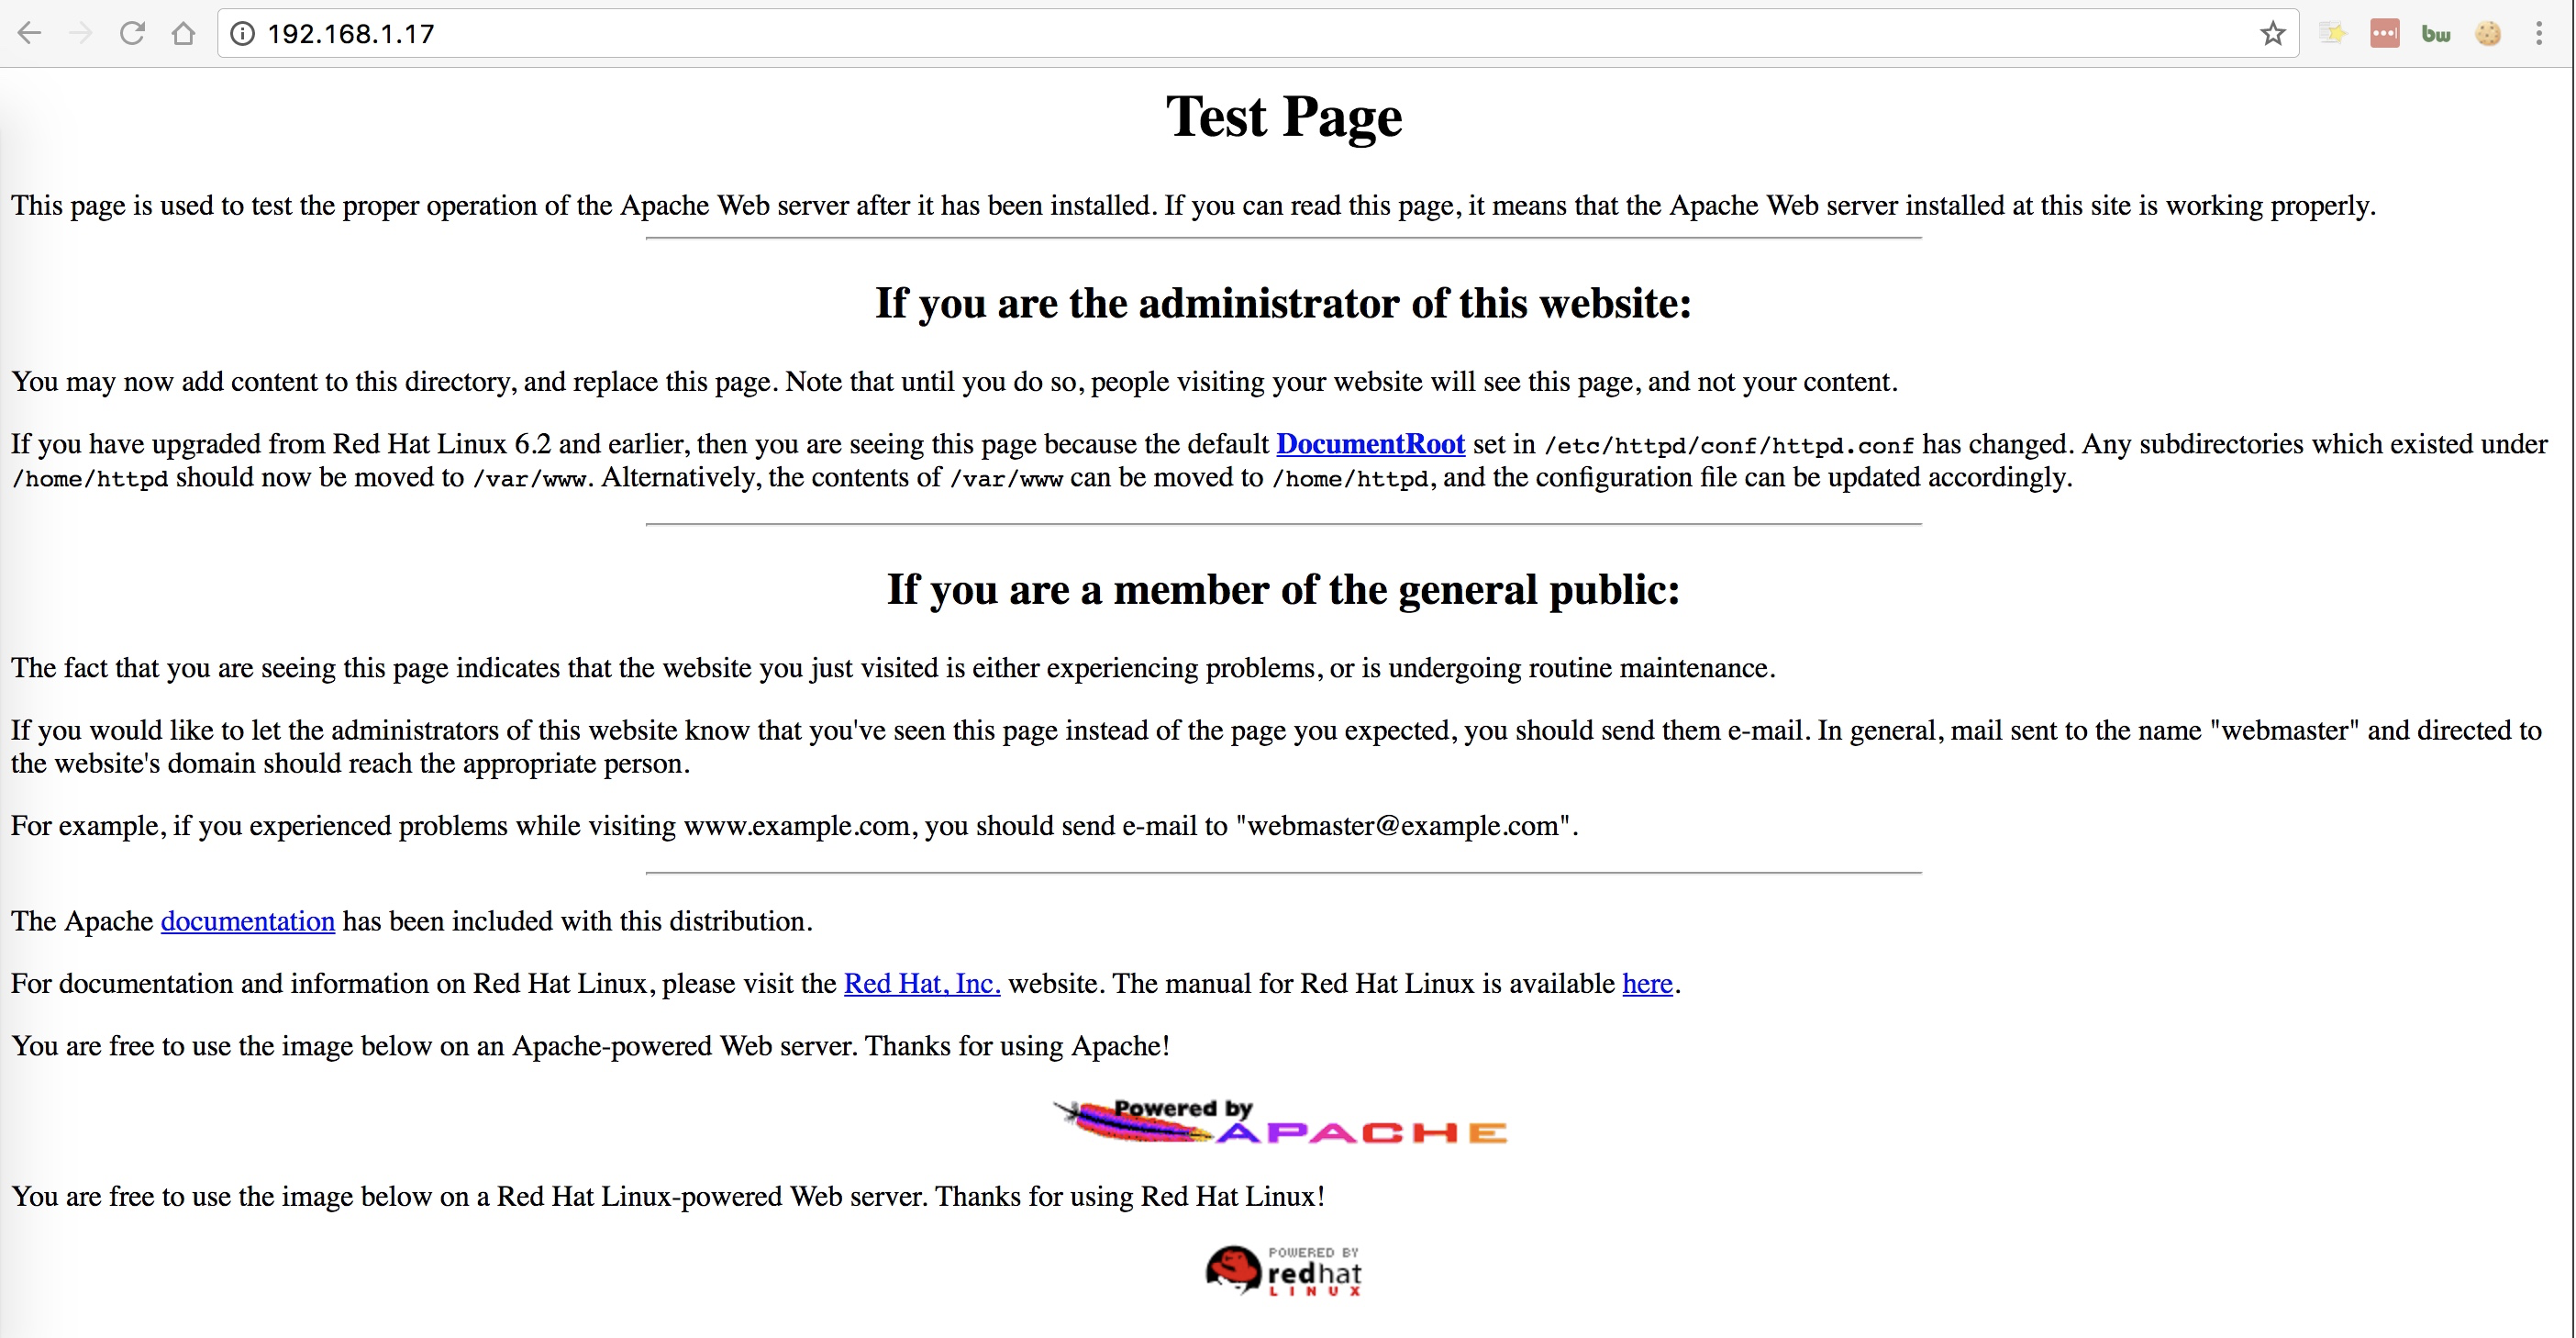2576x1338 pixels.
Task: Open the Red Hat Linux manual 'here' link
Action: pyautogui.click(x=1647, y=984)
